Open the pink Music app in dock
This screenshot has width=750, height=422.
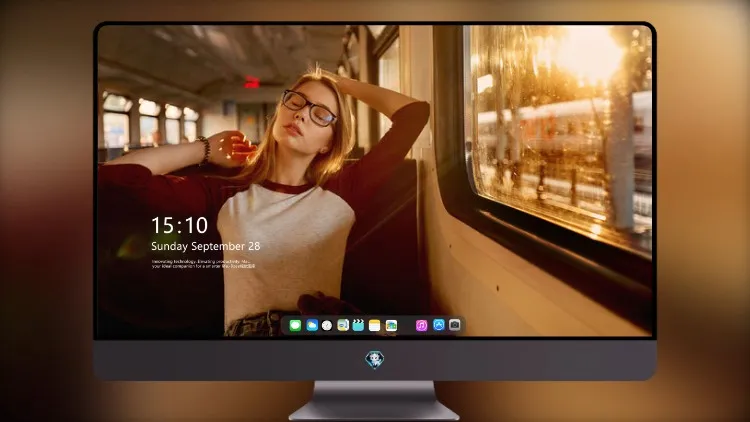pyautogui.click(x=421, y=325)
